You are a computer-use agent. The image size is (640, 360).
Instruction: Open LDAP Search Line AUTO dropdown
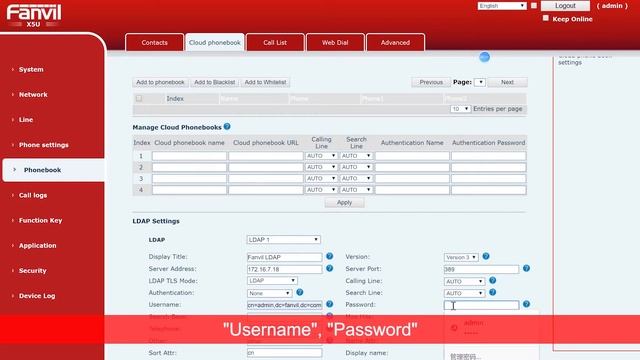pos(464,293)
